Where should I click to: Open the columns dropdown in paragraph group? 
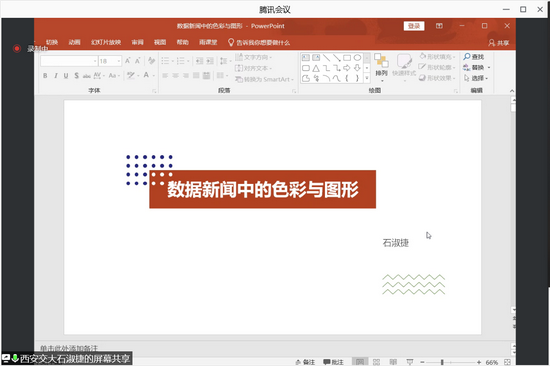tap(222, 75)
